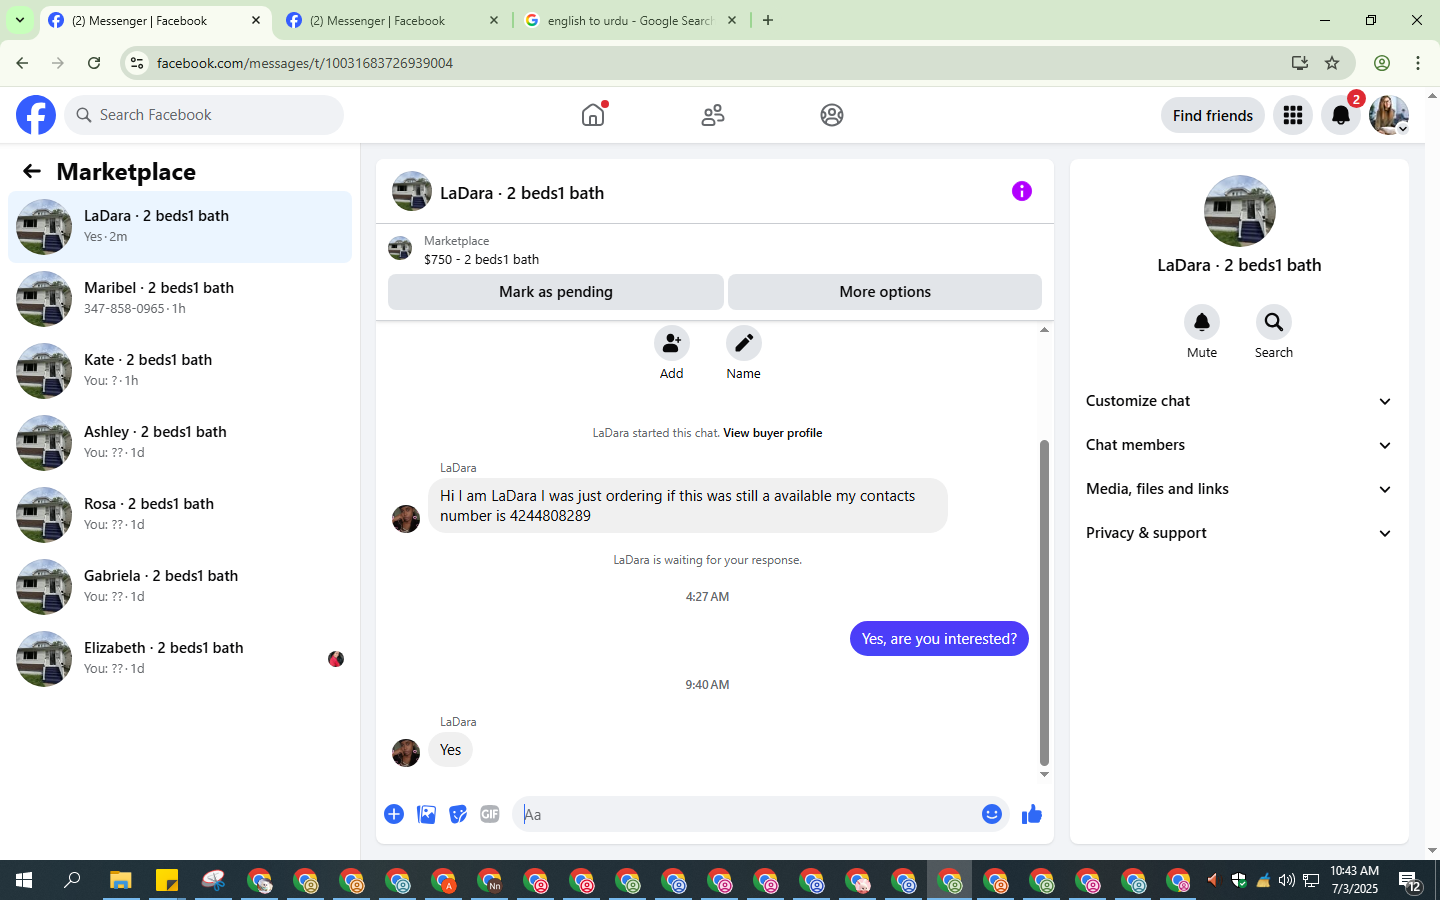Click the Add people icon
Viewport: 1440px width, 900px height.
tap(672, 343)
